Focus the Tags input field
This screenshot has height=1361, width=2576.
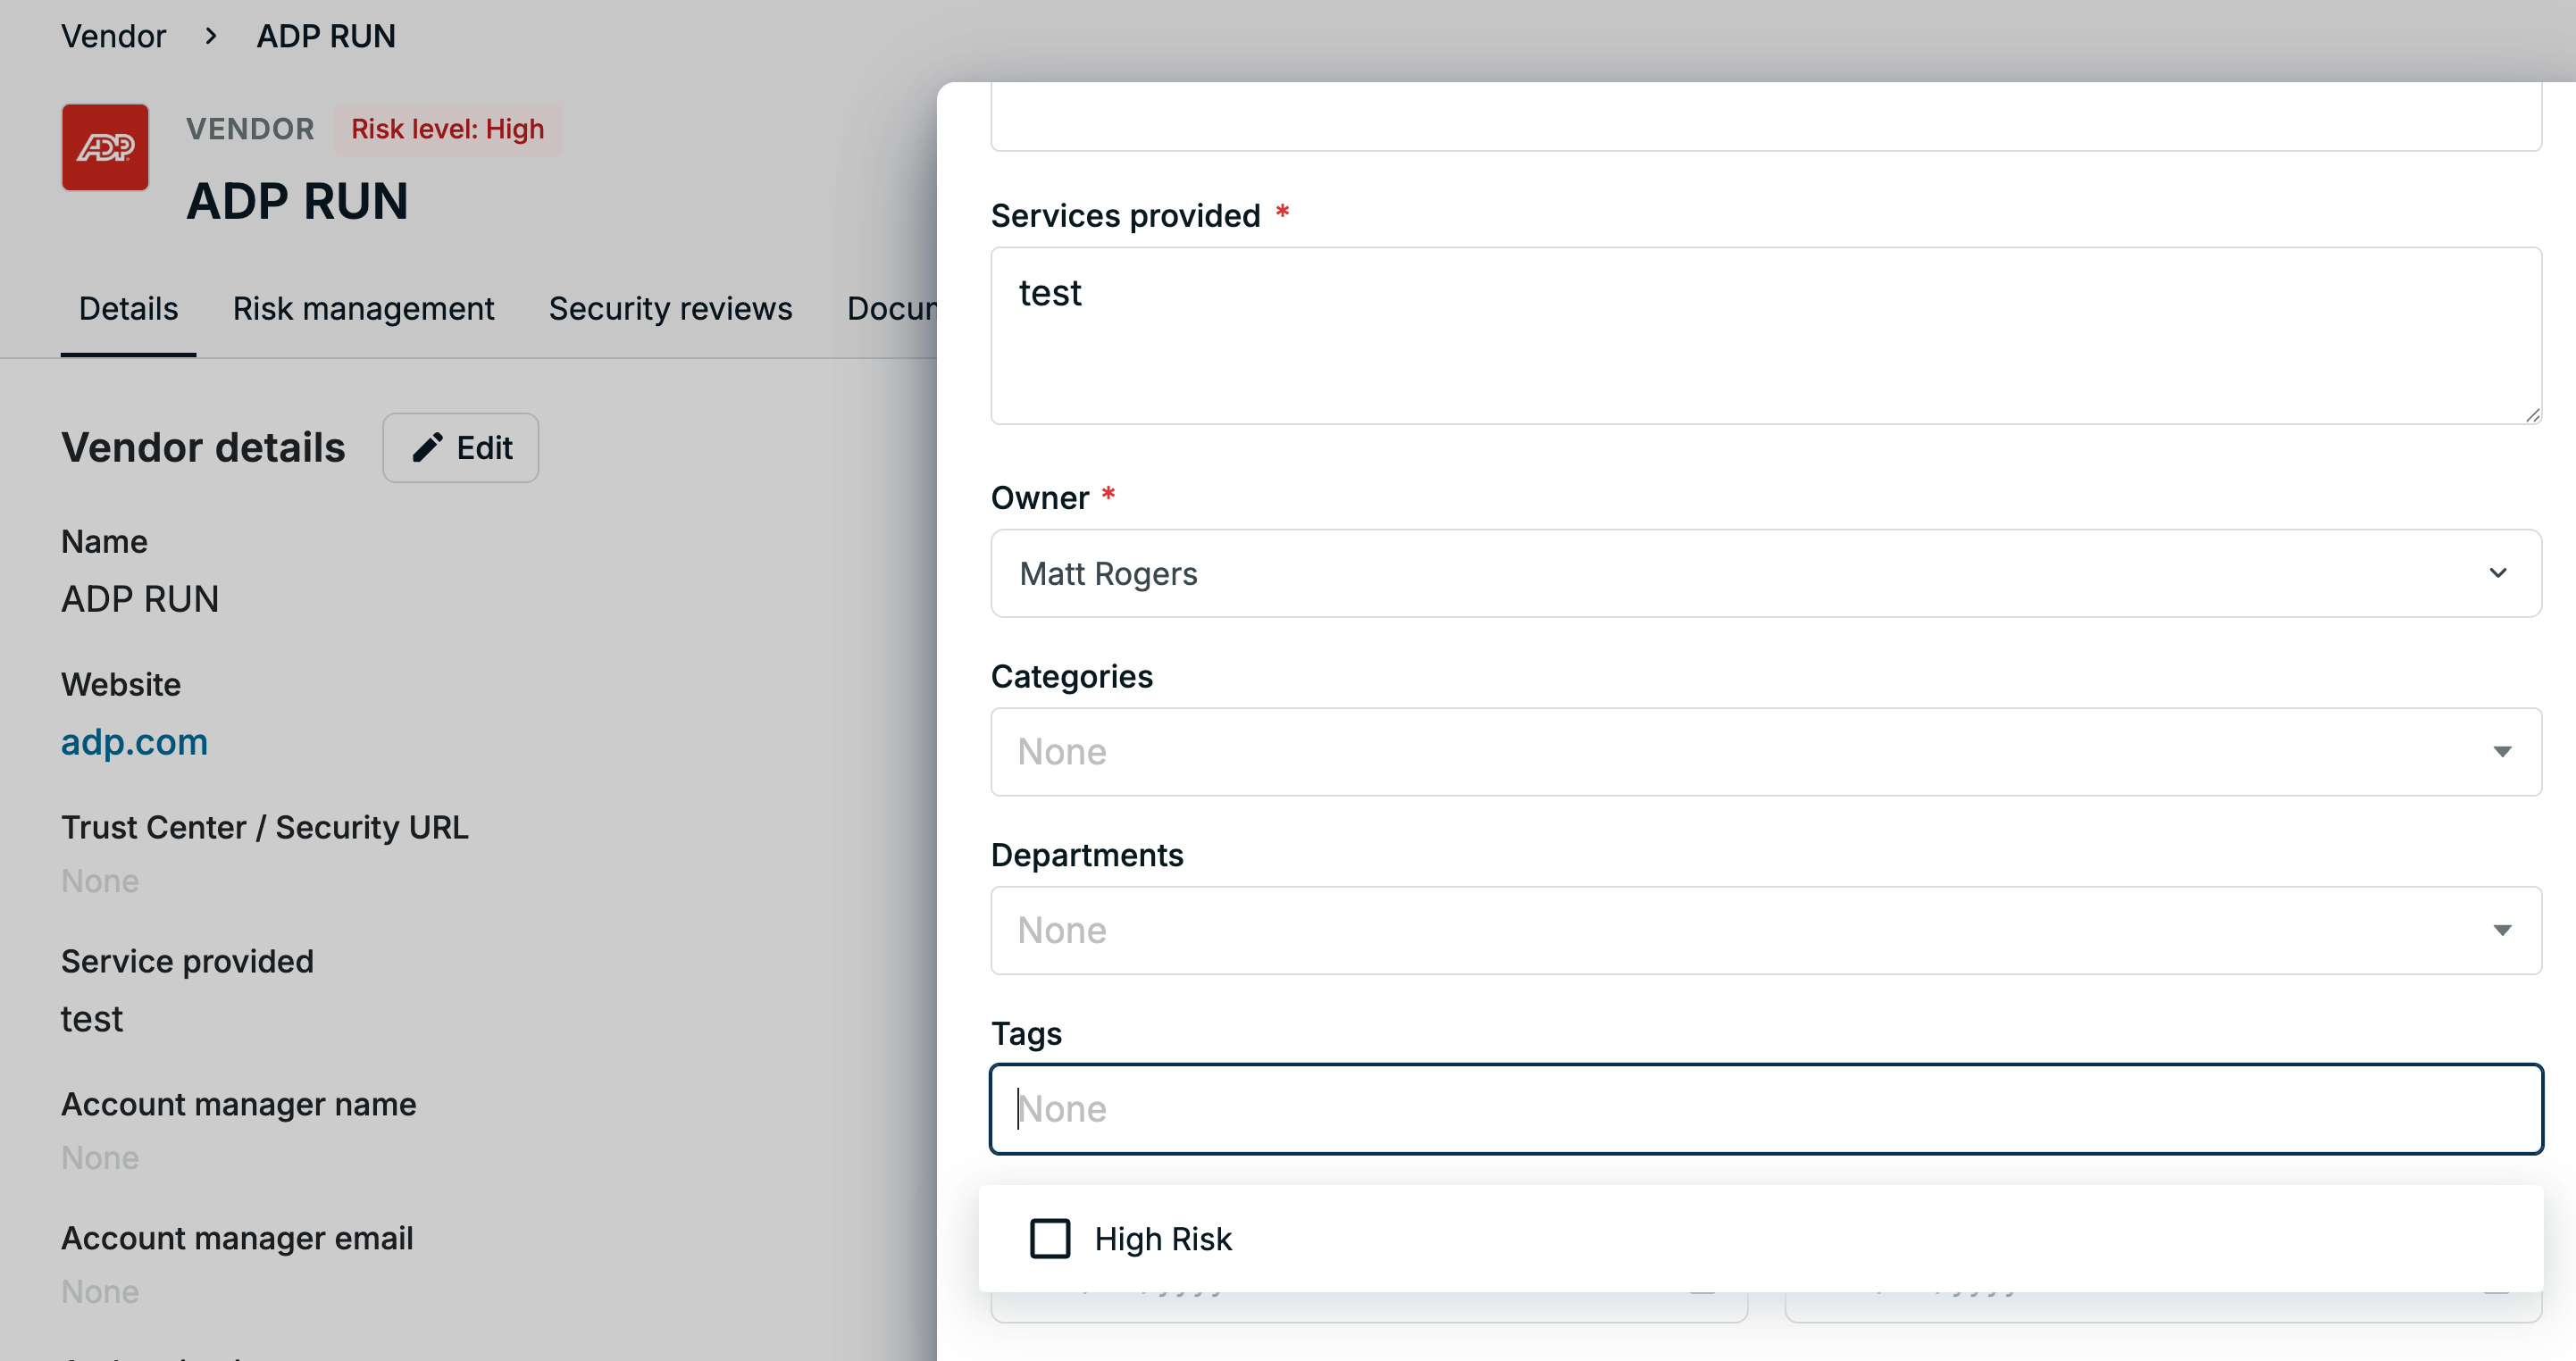[1766, 1108]
